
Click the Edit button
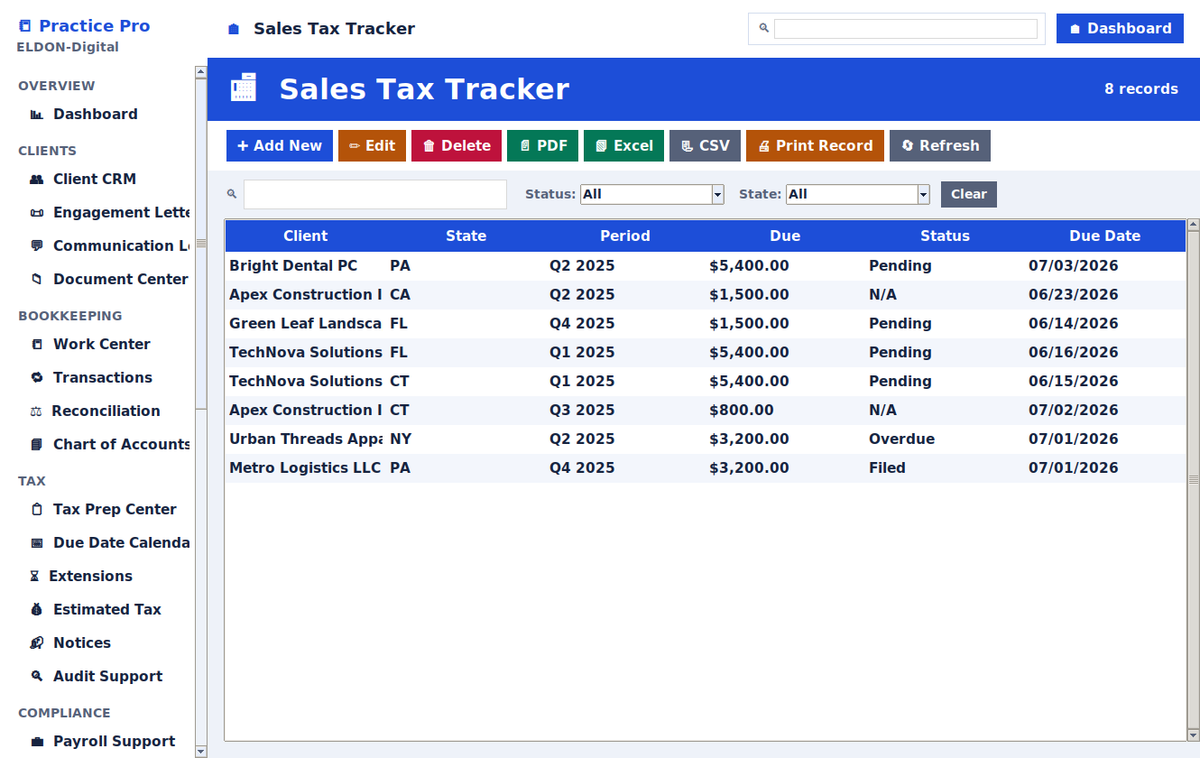(x=372, y=146)
